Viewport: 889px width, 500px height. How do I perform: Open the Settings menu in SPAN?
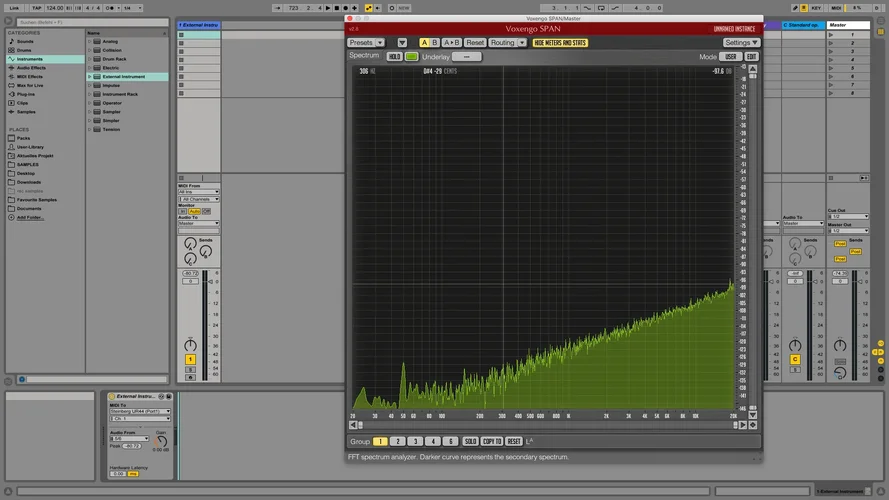click(x=741, y=43)
